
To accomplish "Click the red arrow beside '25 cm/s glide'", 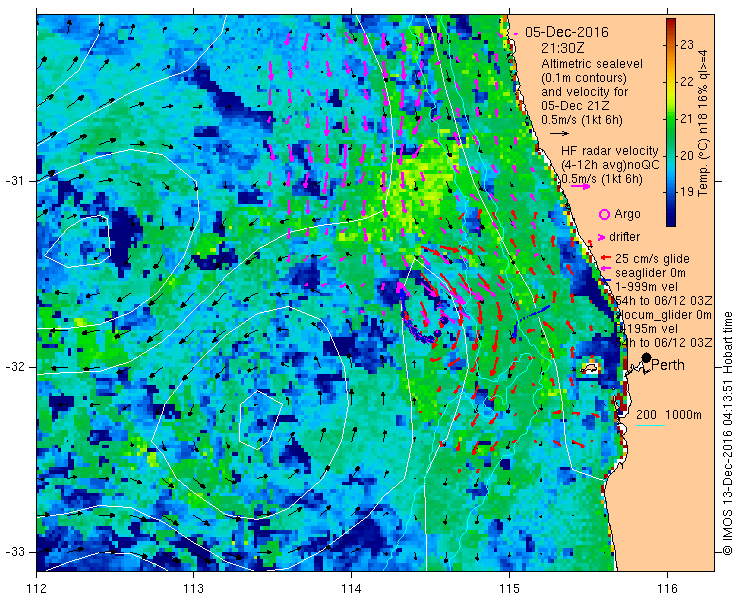I will tap(606, 258).
